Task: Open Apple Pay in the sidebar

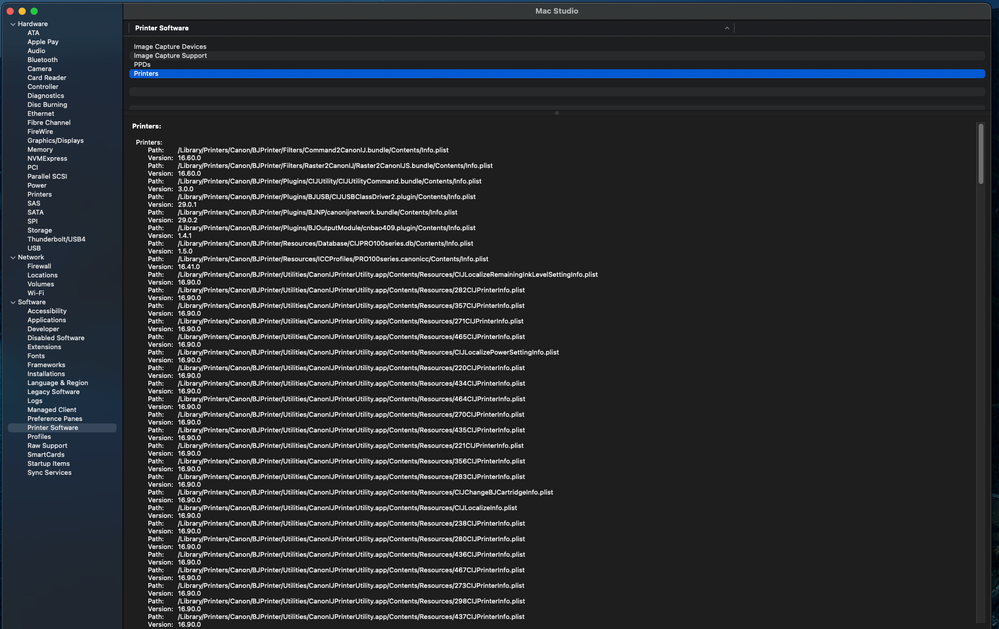Action: coord(43,42)
